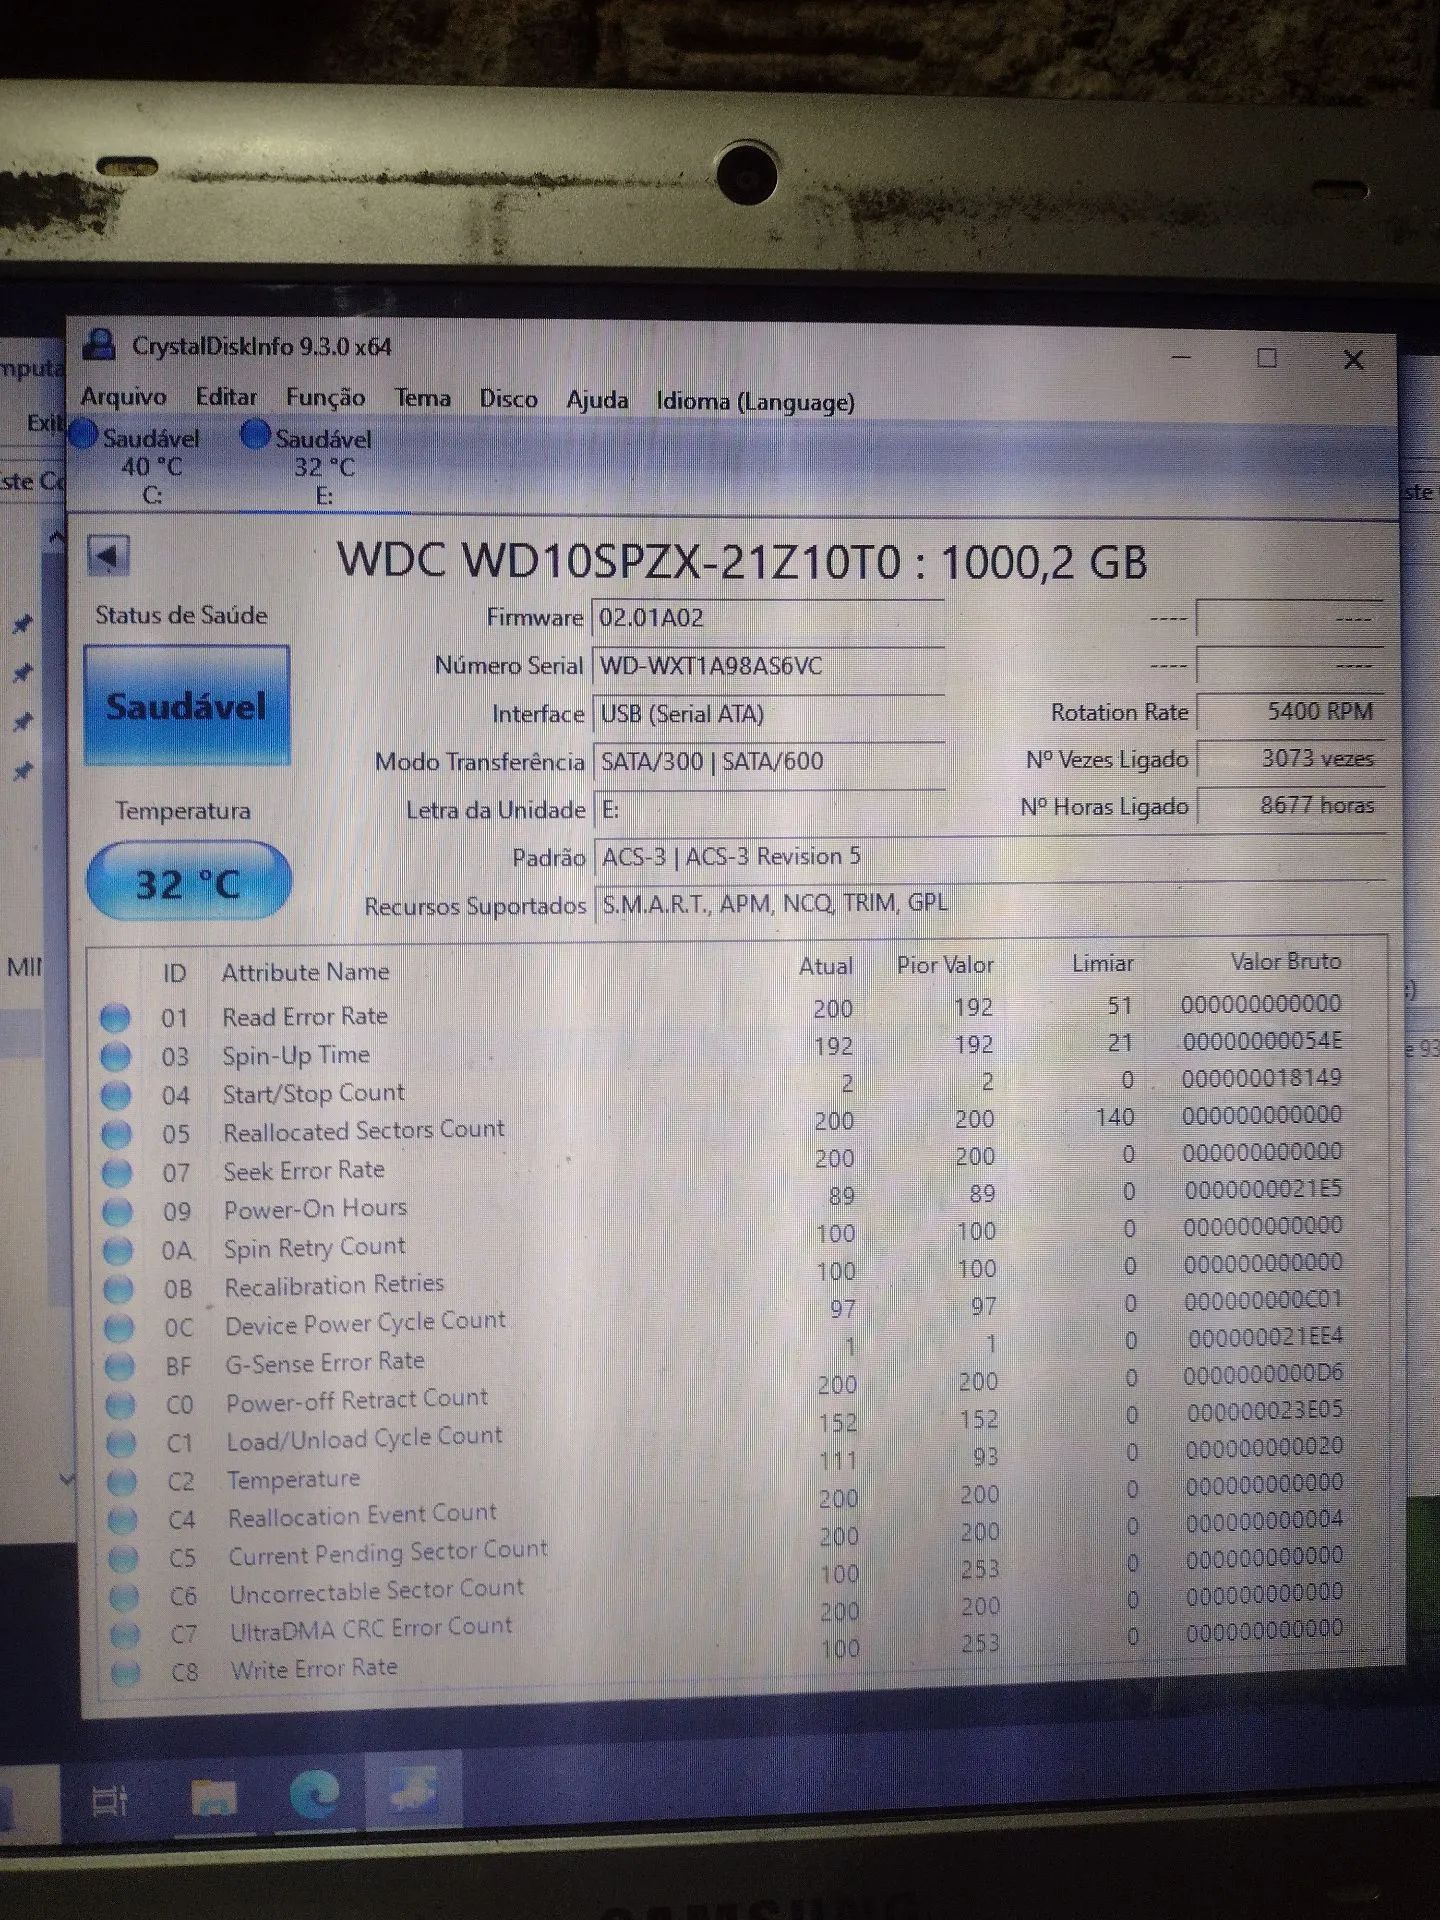The image size is (1440, 1920).
Task: Click the status dot for Read Error Rate
Action: pyautogui.click(x=115, y=1018)
